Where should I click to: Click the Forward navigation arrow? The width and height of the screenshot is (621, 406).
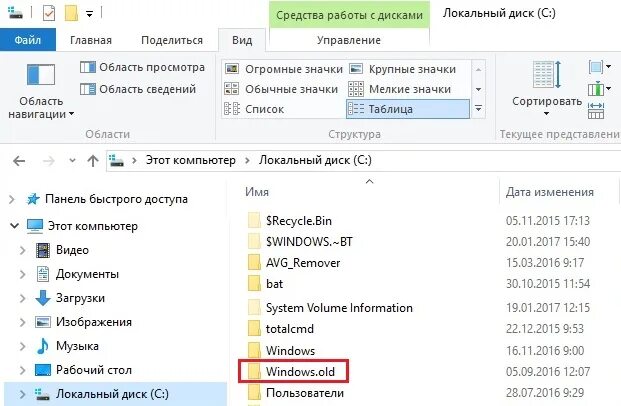(x=48, y=161)
